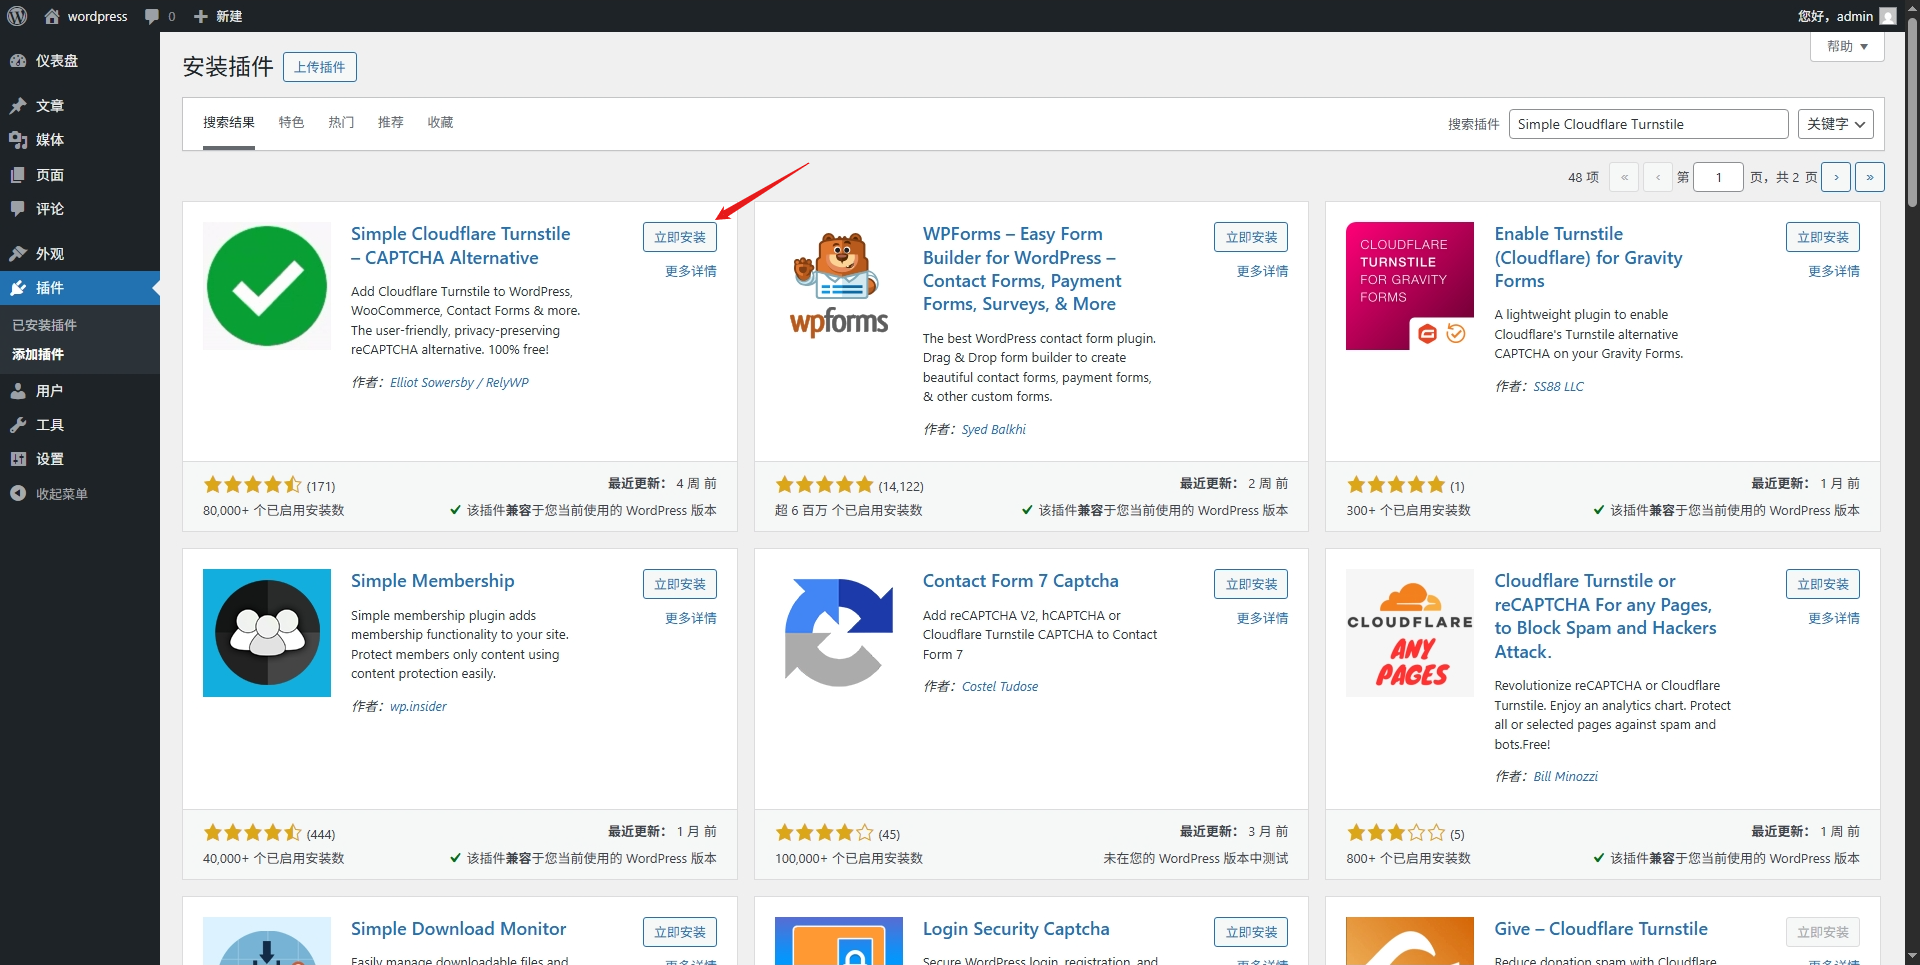The image size is (1920, 965).
Task: Open the 设置 settings menu
Action: pos(49,459)
